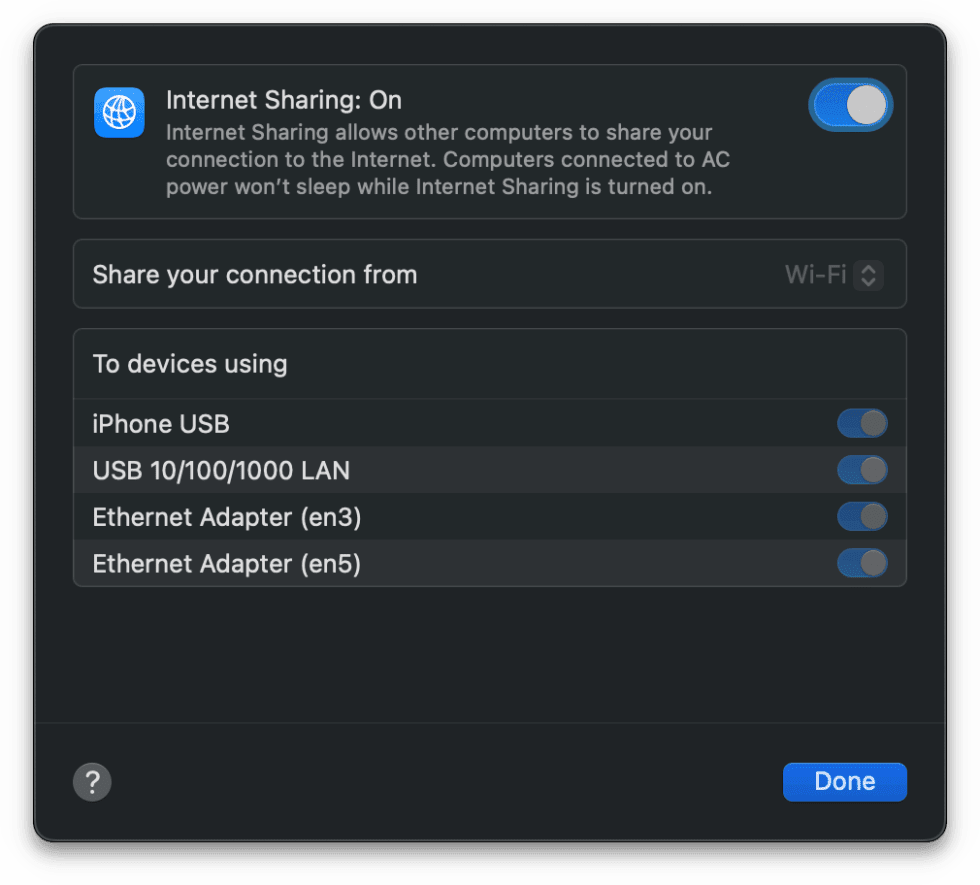The width and height of the screenshot is (980, 885).
Task: Disable the iPhone USB sharing toggle
Action: (862, 423)
